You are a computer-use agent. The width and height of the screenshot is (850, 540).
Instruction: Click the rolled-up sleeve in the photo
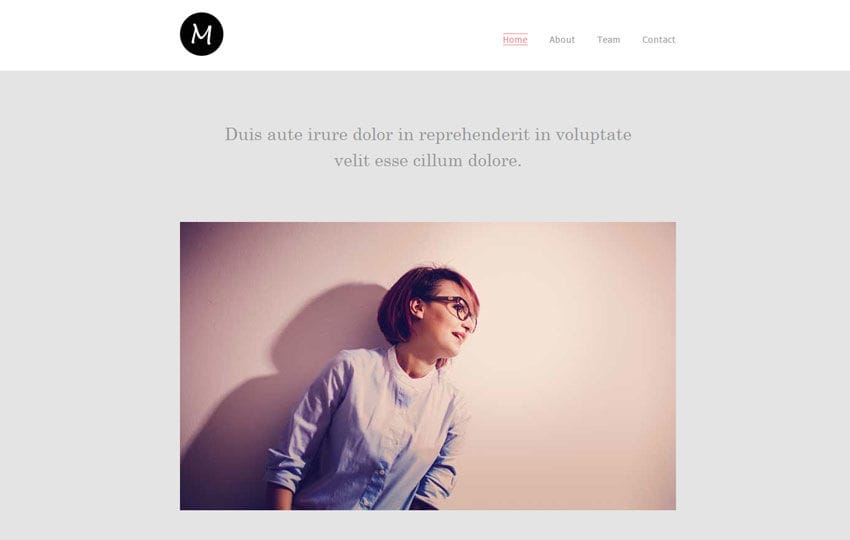(x=285, y=471)
